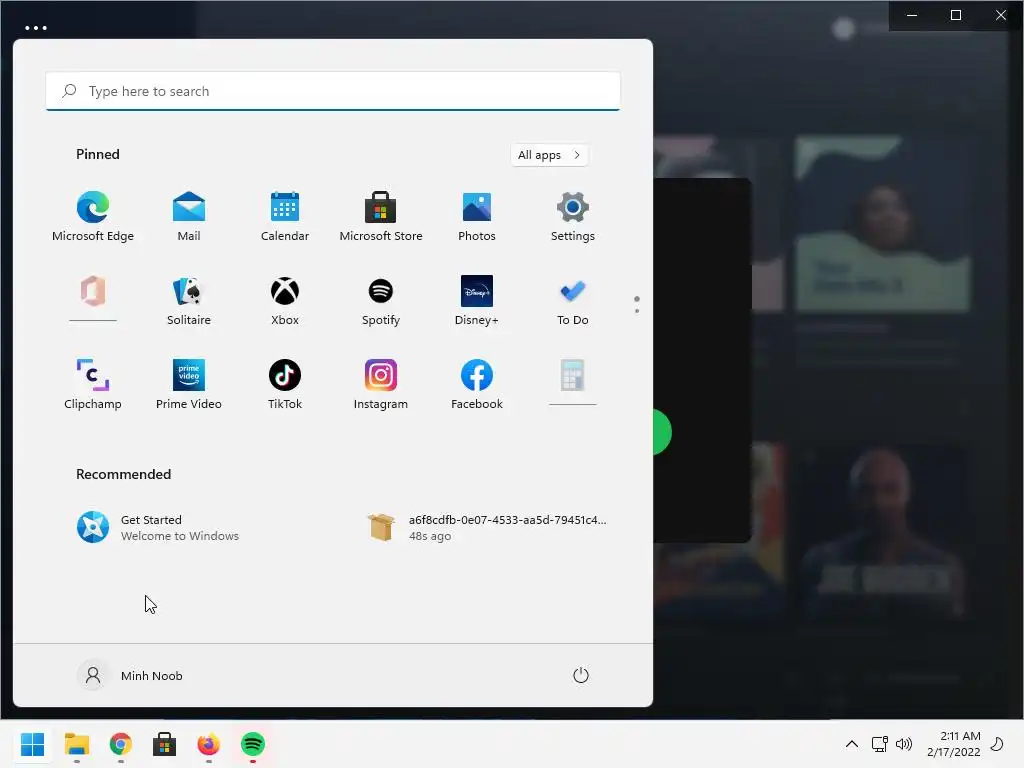Open the Xbox app
Image resolution: width=1024 pixels, height=768 pixels.
click(x=285, y=300)
